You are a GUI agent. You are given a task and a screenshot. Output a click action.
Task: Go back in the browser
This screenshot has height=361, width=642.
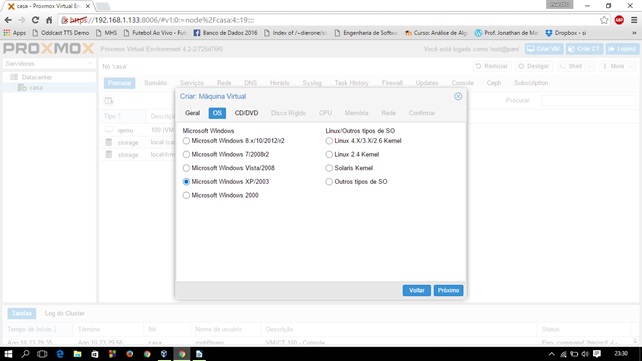[8, 20]
